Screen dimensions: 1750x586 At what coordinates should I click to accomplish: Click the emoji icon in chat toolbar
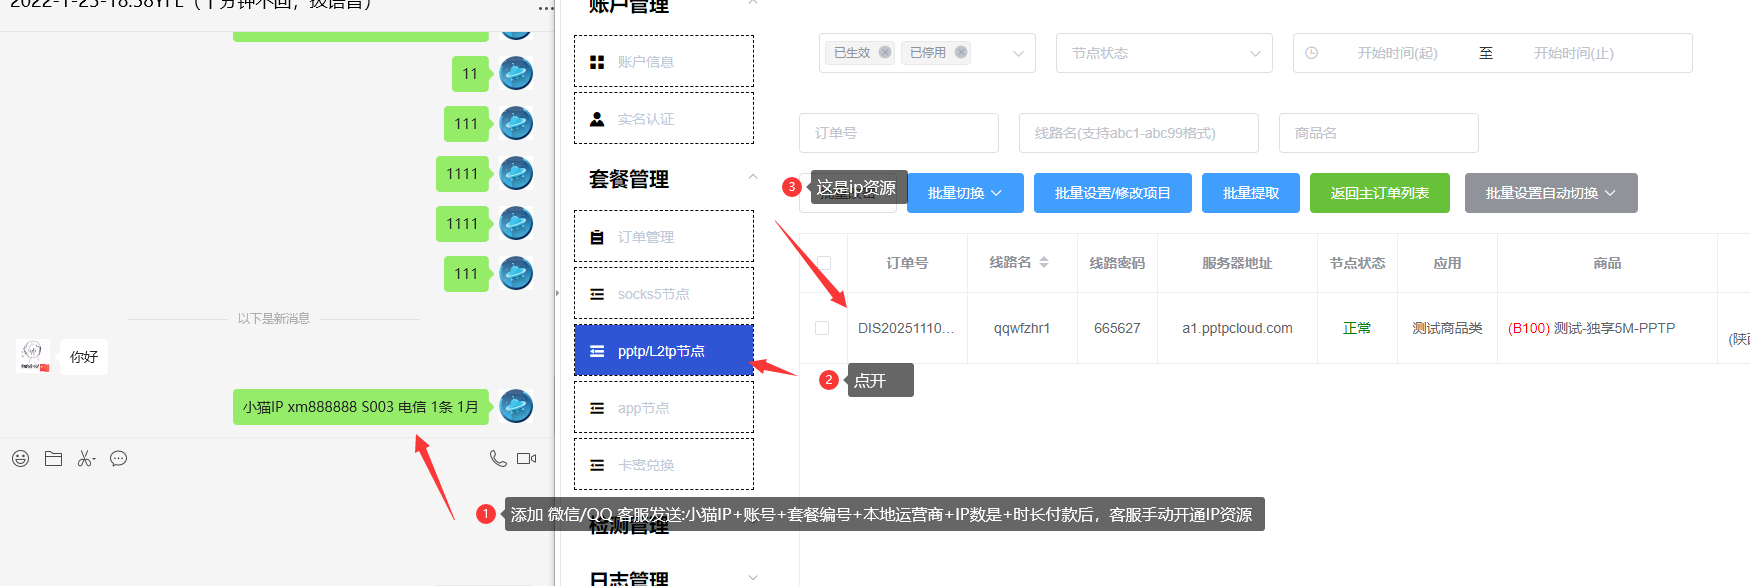[x=20, y=459]
